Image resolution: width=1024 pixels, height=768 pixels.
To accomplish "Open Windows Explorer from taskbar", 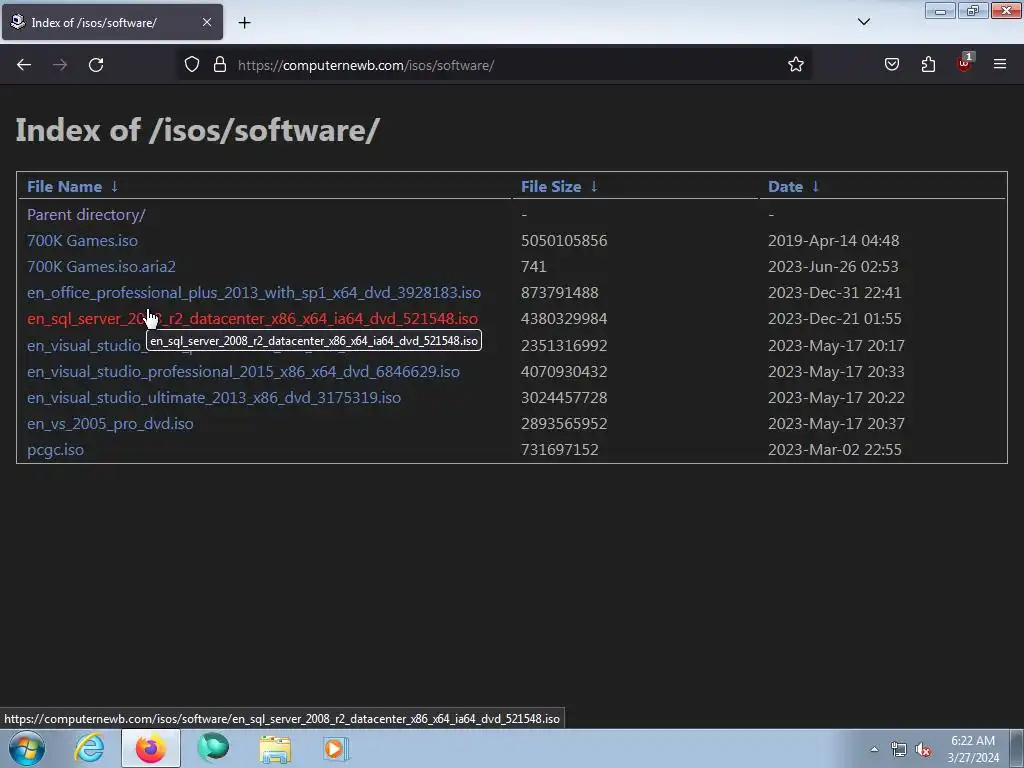I will pos(275,748).
